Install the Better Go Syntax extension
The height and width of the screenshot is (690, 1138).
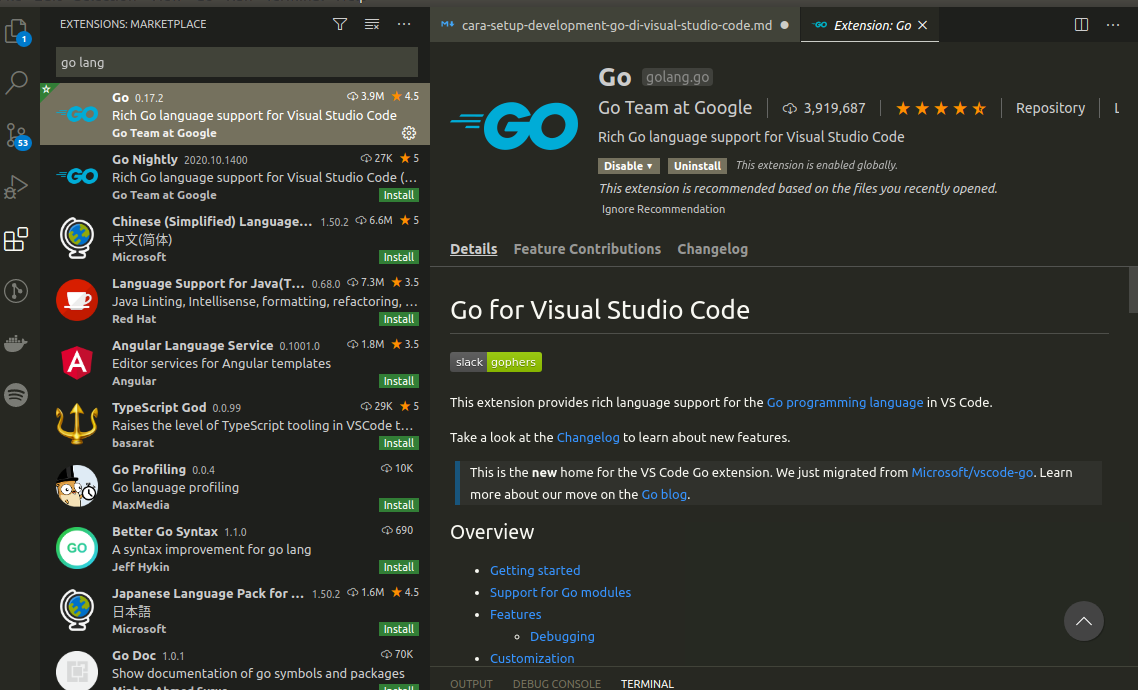[398, 567]
